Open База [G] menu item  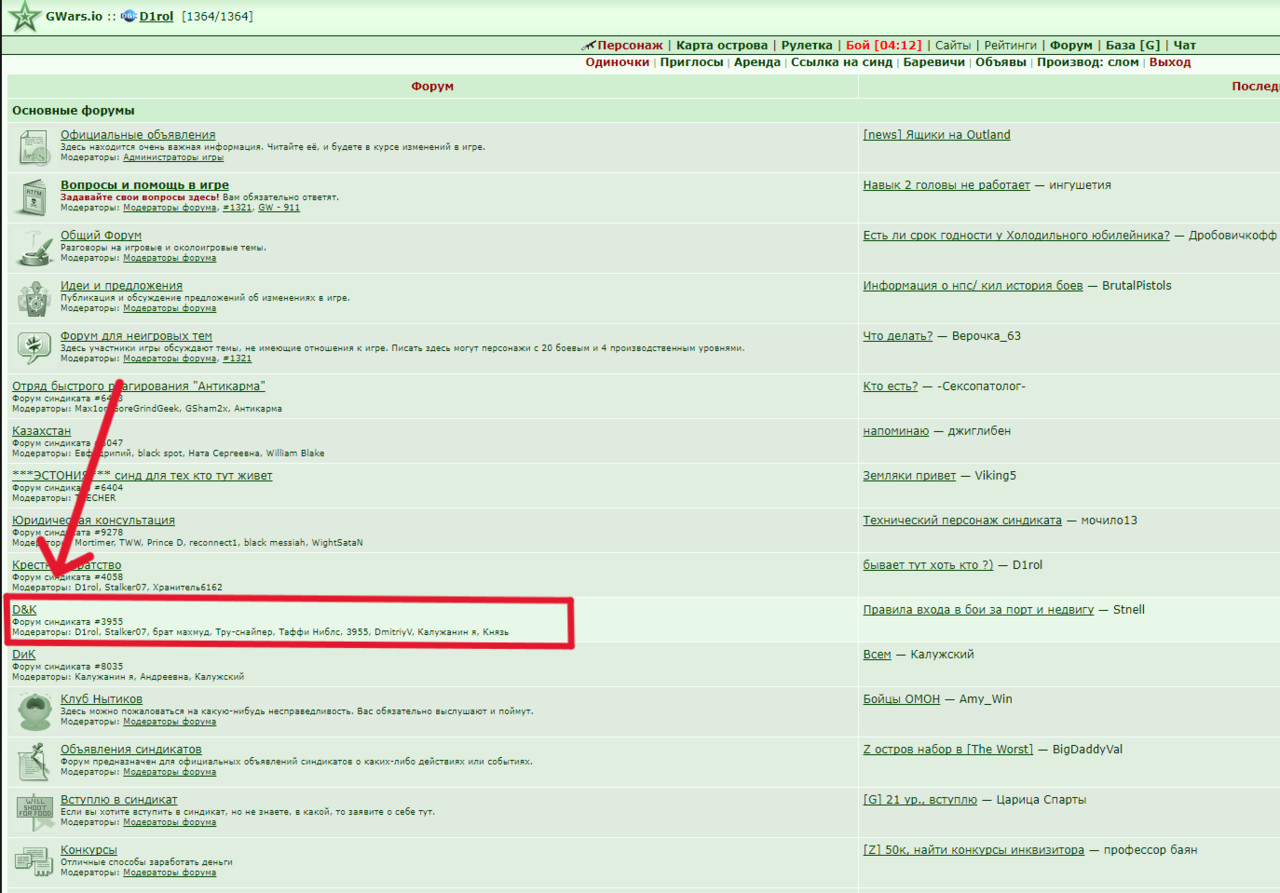tap(1133, 45)
